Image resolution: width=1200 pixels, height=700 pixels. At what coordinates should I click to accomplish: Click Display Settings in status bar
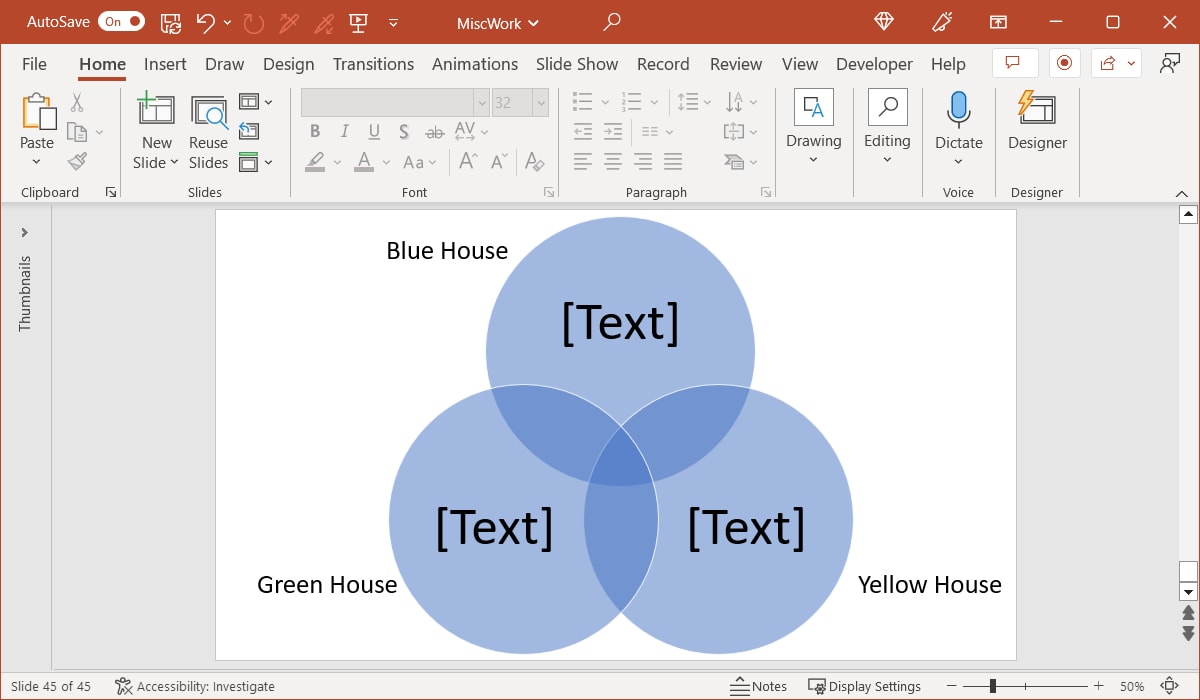tap(865, 686)
